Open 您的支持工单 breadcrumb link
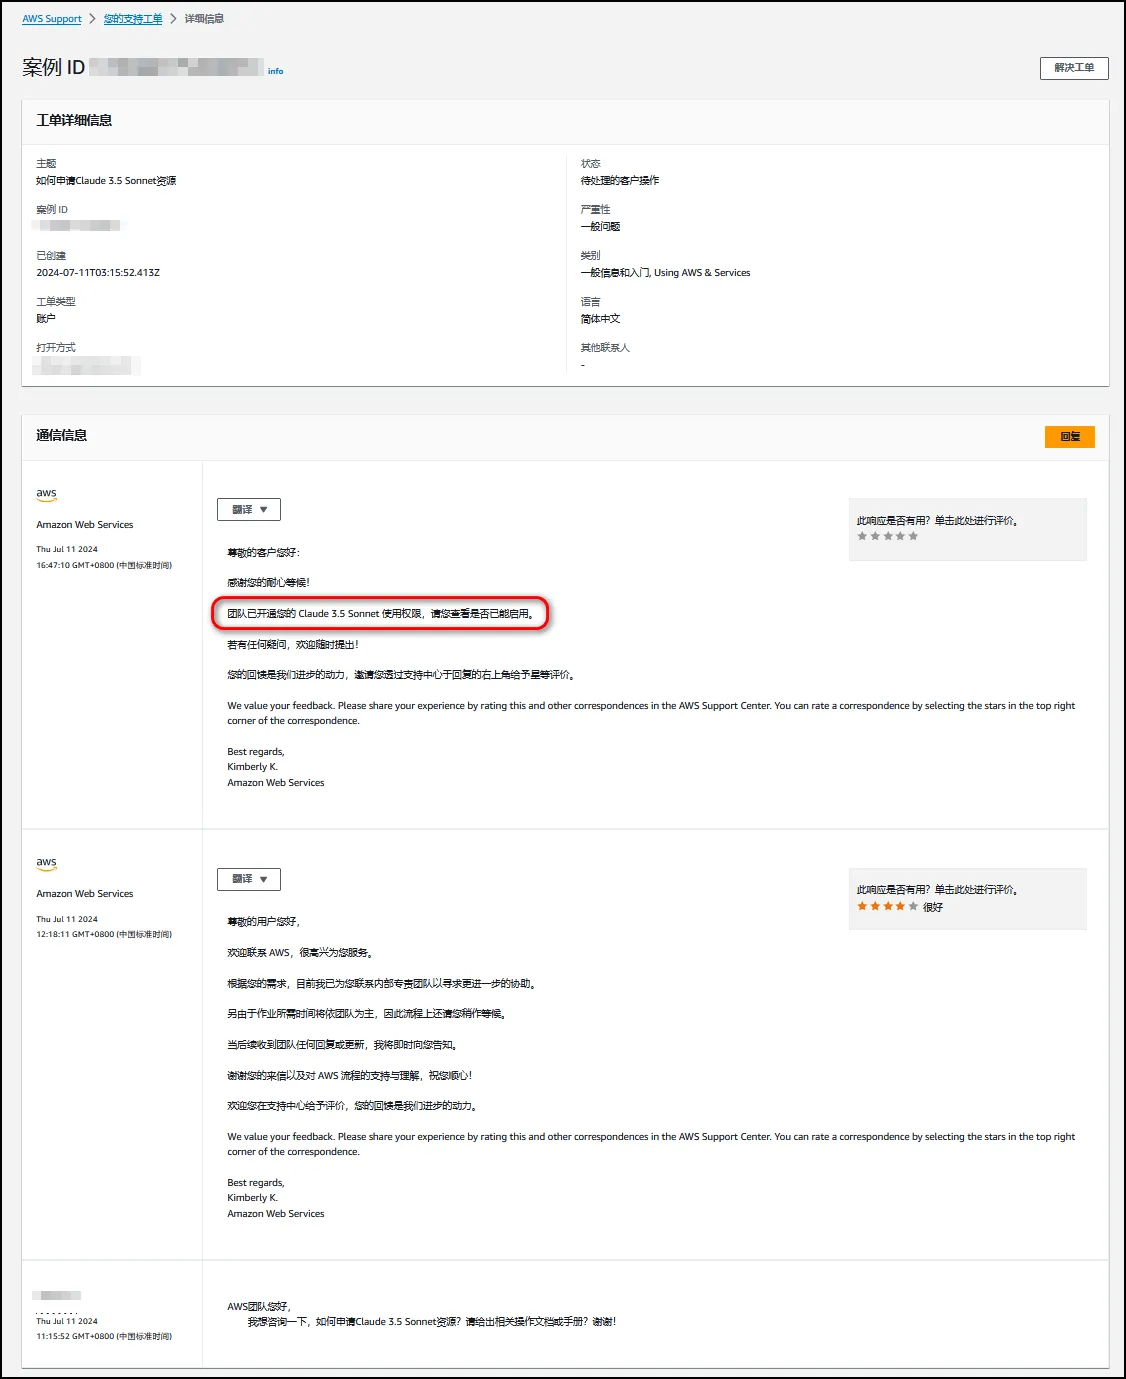 (x=133, y=19)
